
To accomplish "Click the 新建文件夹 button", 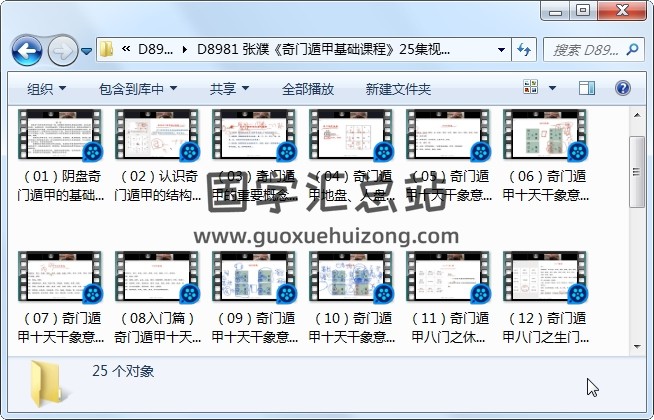I will click(398, 89).
